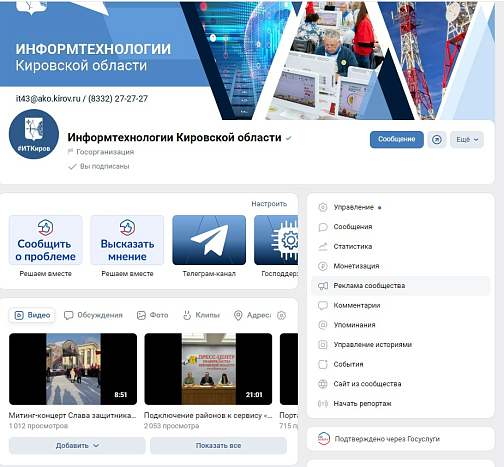
Task: Click the Начать репортаж broadcast icon
Action: click(323, 404)
